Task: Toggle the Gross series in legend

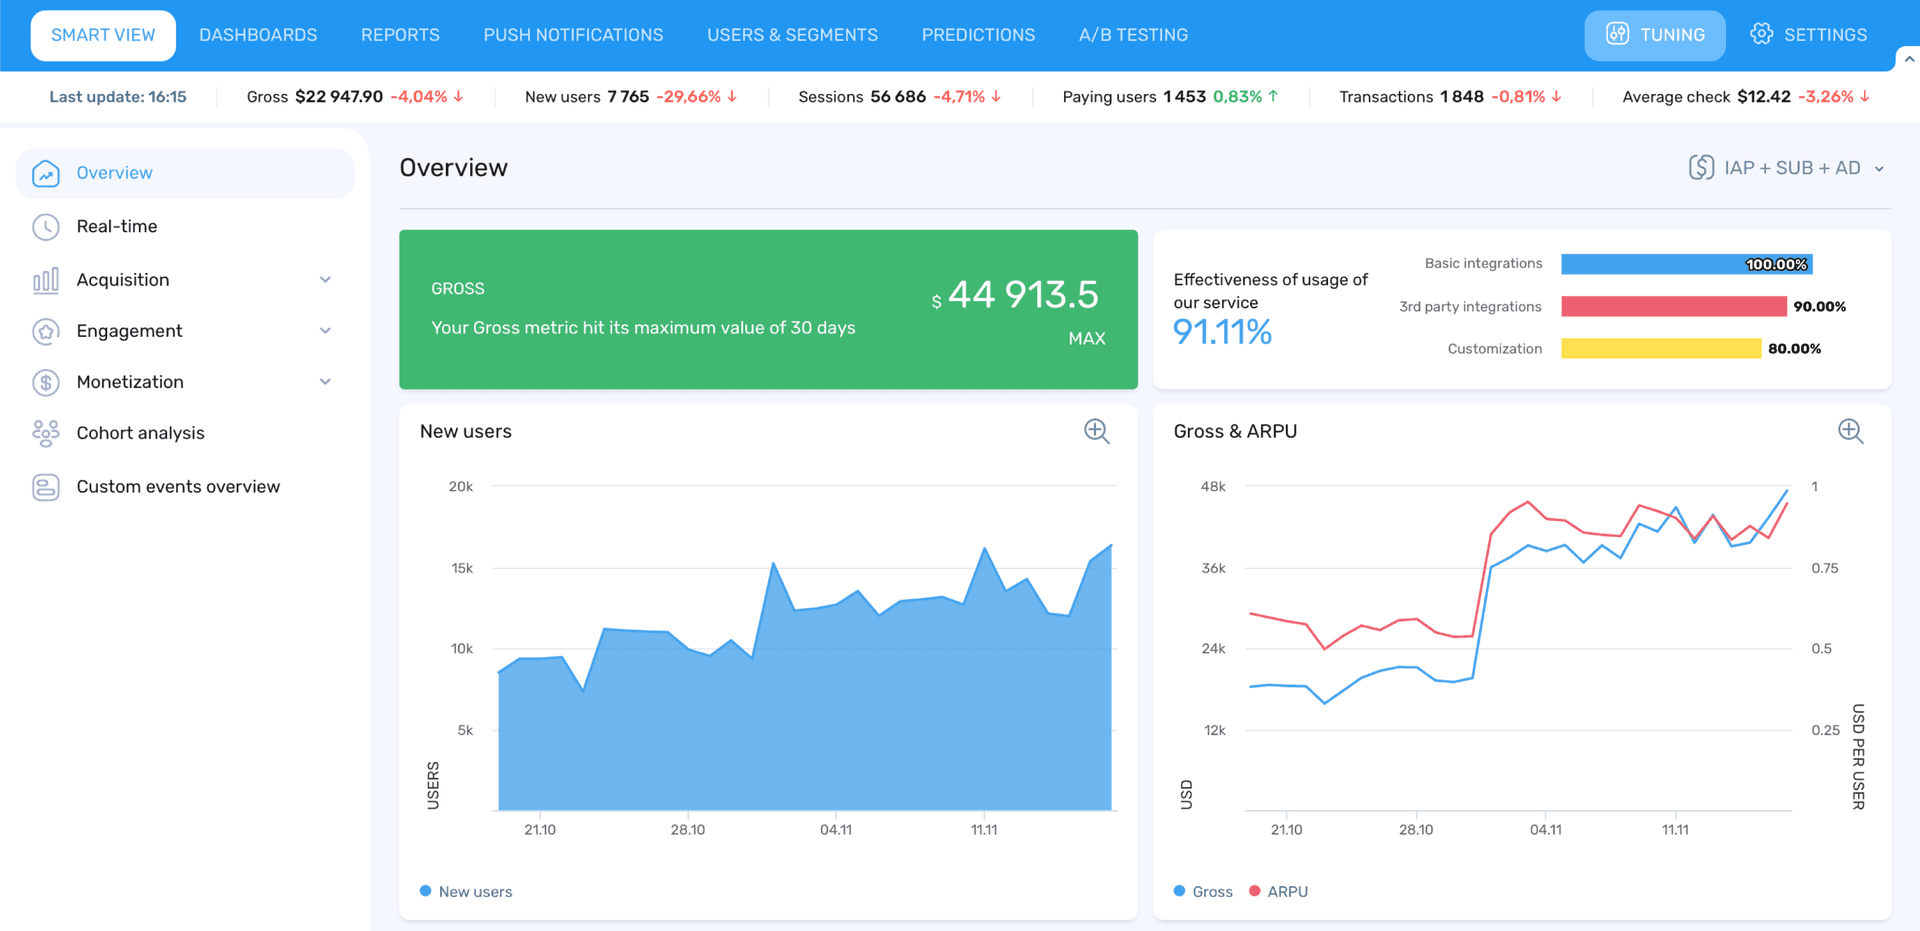Action: click(x=1202, y=891)
